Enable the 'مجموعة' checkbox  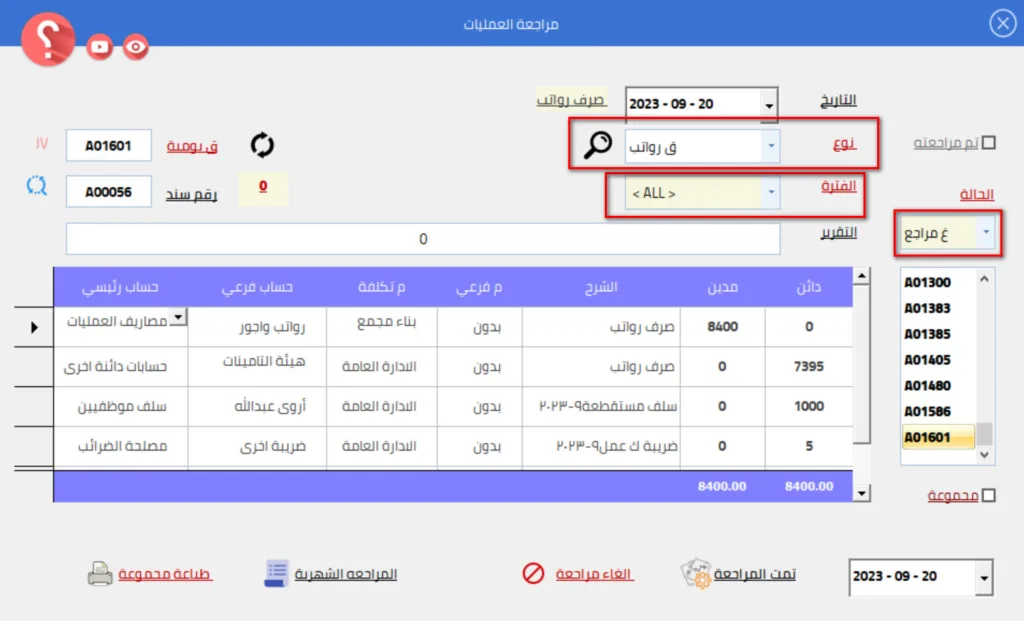click(x=989, y=495)
